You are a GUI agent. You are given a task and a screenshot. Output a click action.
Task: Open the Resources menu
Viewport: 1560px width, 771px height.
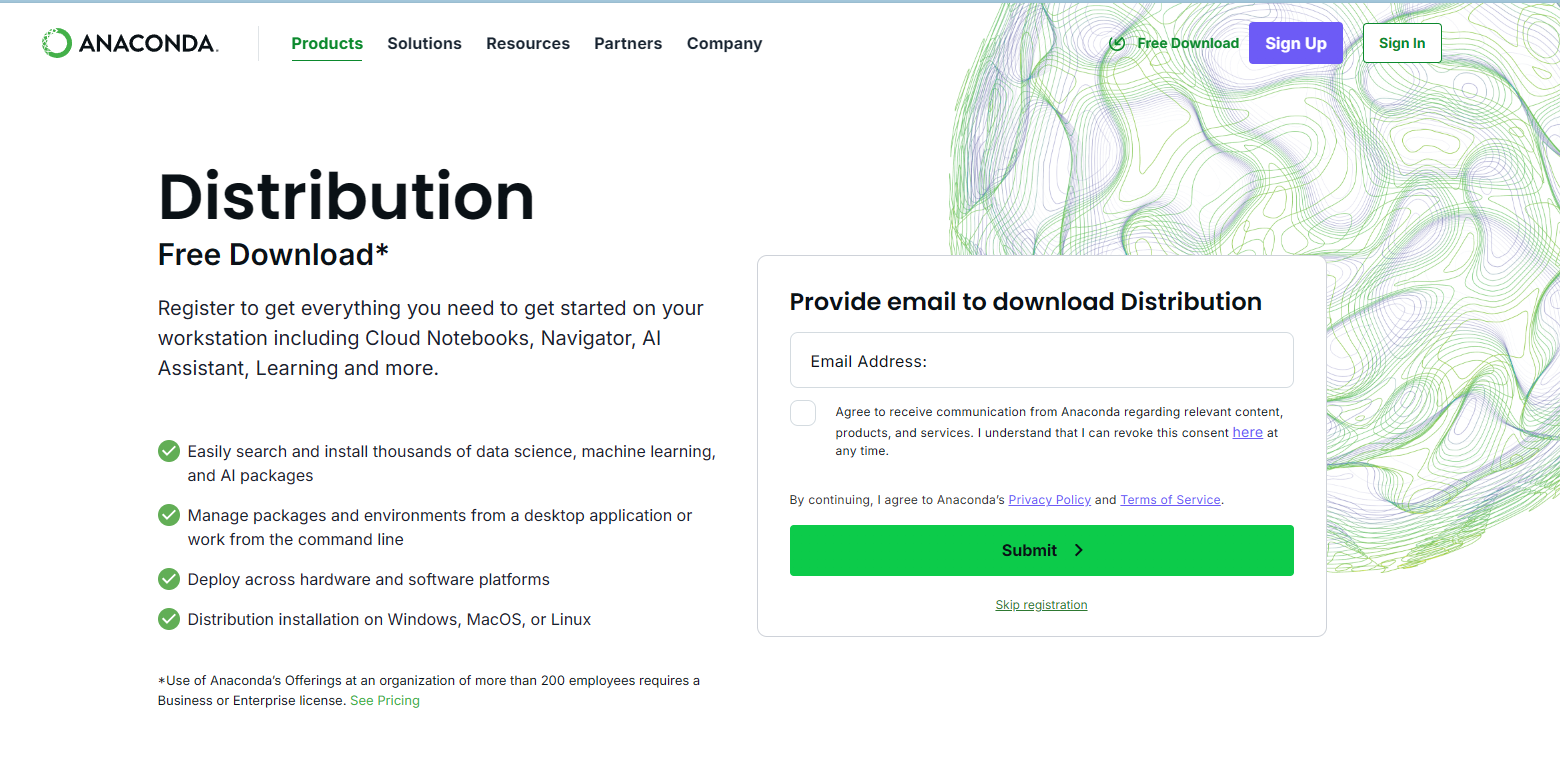pyautogui.click(x=528, y=43)
